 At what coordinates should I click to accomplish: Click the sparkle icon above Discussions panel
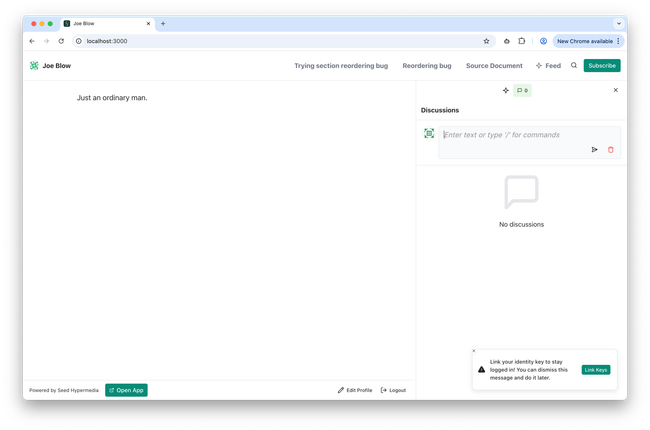pyautogui.click(x=506, y=90)
